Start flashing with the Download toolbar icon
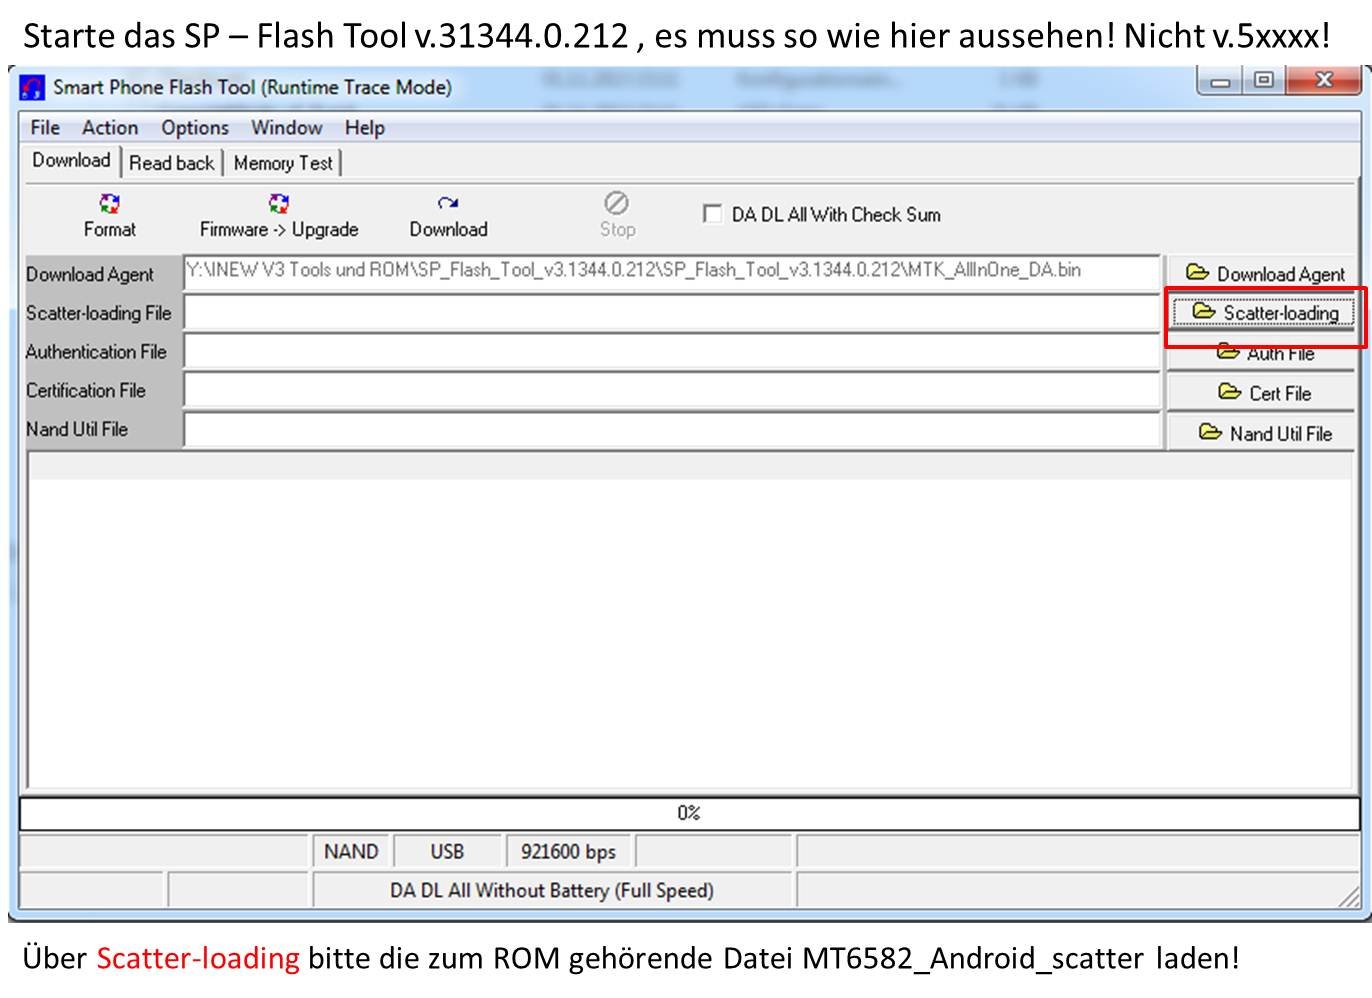Image resolution: width=1372 pixels, height=998 pixels. tap(448, 203)
